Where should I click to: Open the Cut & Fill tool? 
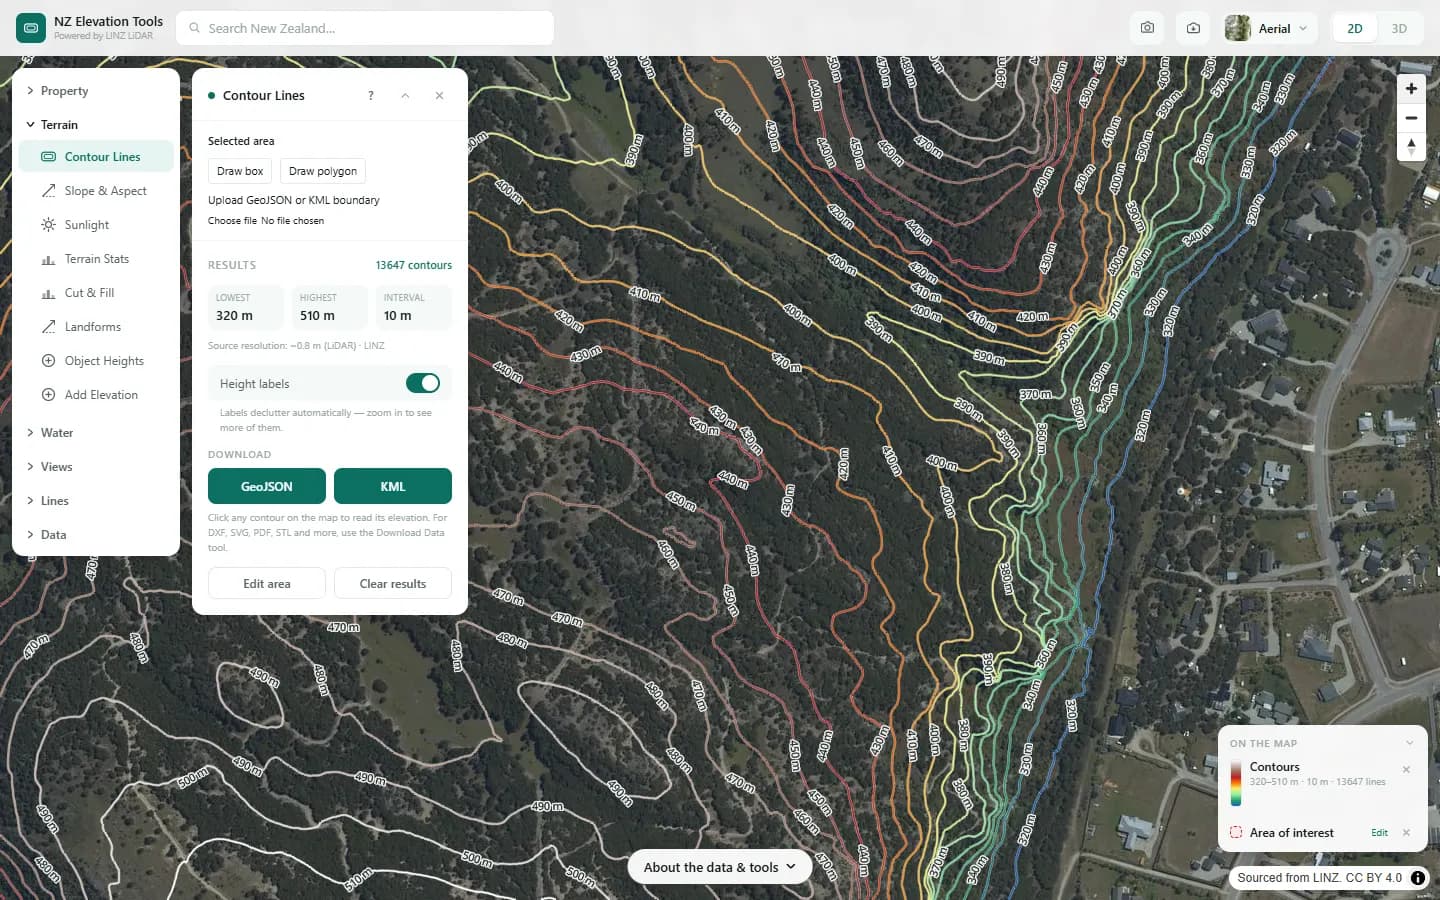[x=96, y=293]
